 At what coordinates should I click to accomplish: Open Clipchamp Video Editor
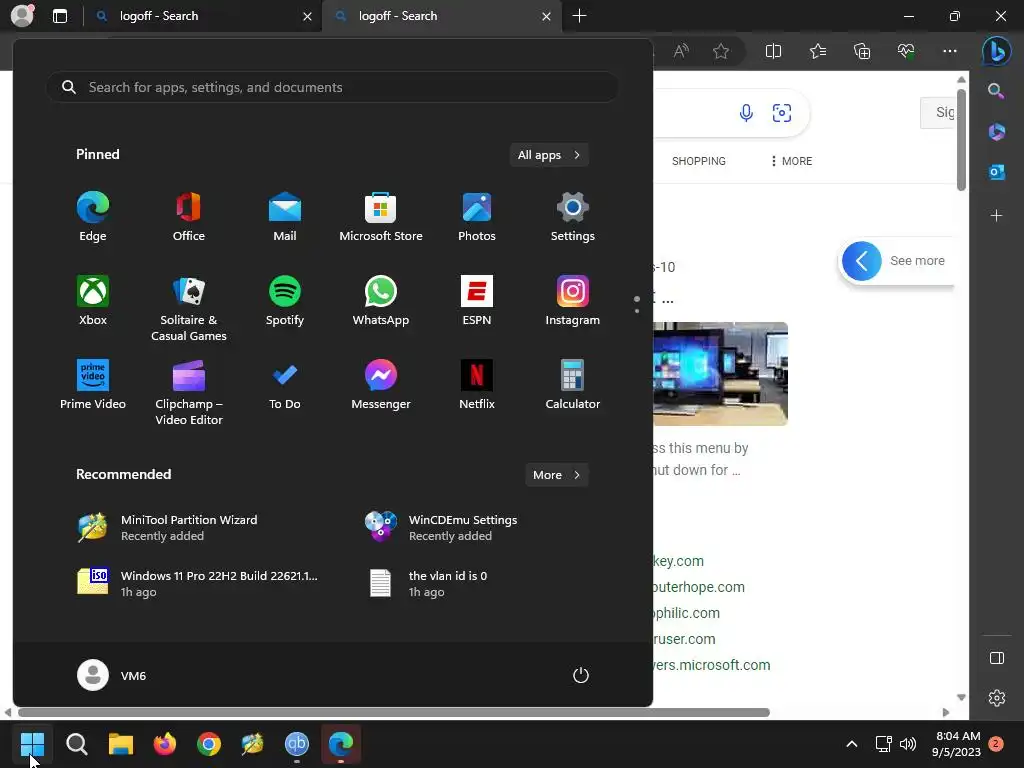[189, 392]
